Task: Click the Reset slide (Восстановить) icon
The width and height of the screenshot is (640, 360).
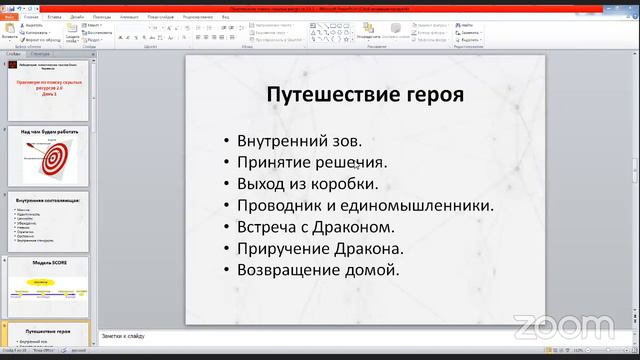Action: pyautogui.click(x=84, y=33)
